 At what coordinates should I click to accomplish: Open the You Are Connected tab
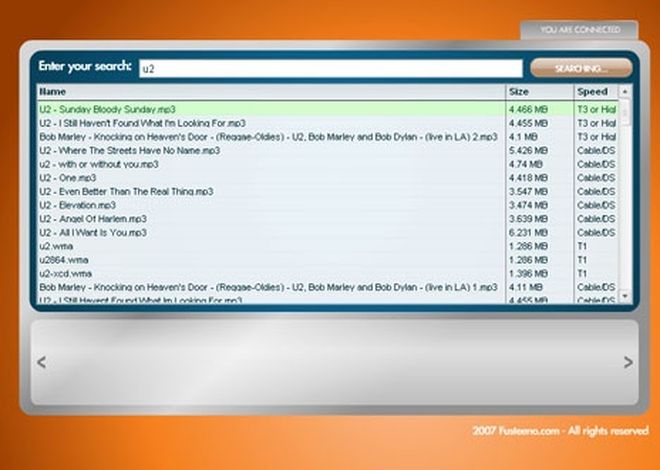(x=580, y=30)
